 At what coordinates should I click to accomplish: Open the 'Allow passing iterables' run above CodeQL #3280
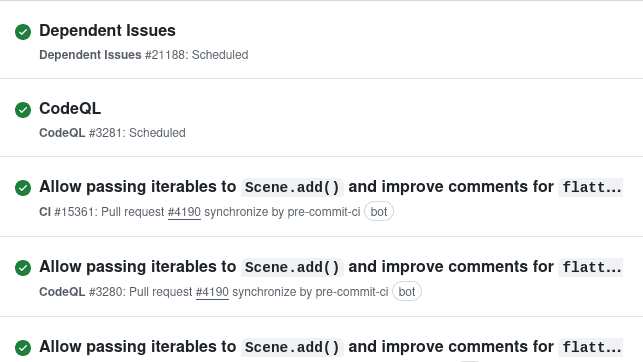331,267
